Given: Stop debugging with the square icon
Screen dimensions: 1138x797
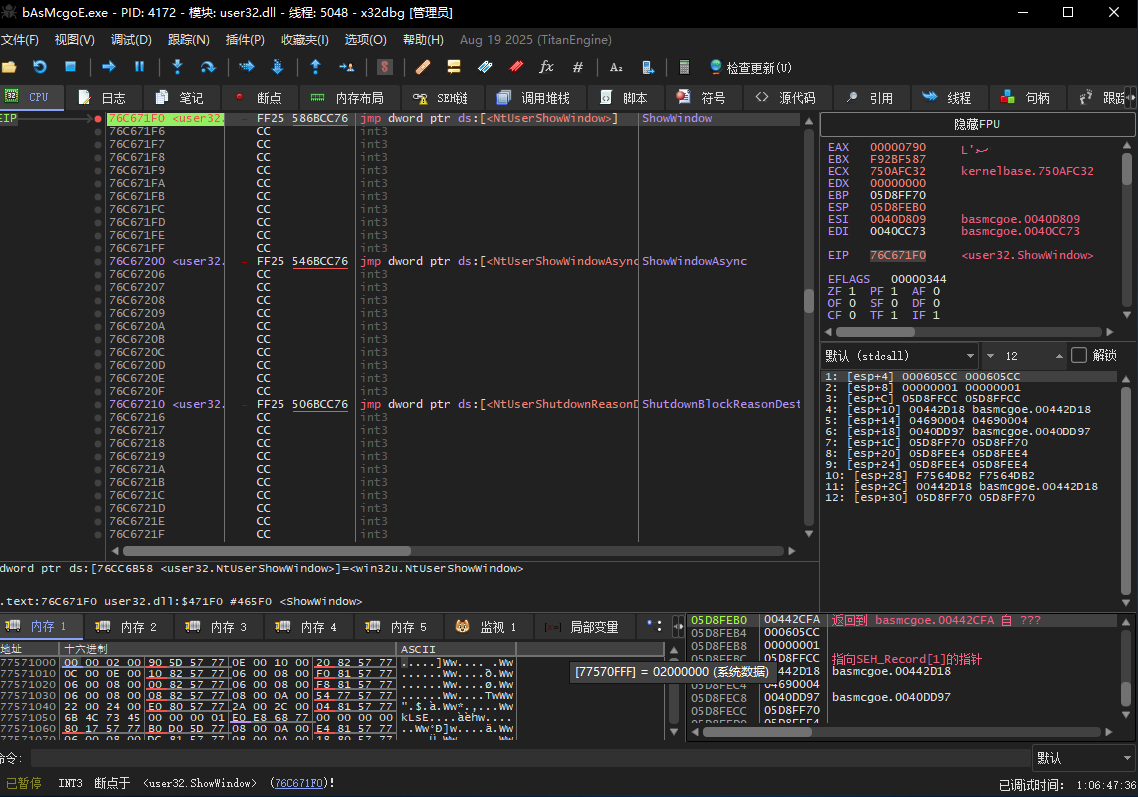Looking at the screenshot, I should pyautogui.click(x=70, y=68).
